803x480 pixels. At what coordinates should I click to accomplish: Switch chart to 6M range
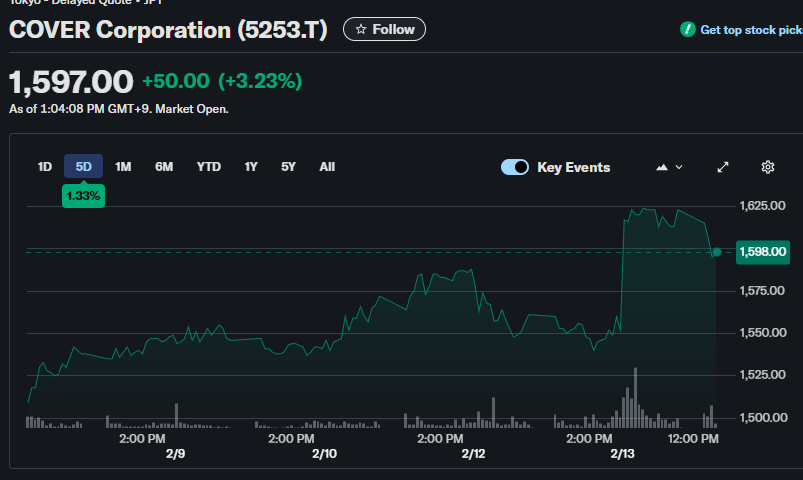click(x=164, y=166)
